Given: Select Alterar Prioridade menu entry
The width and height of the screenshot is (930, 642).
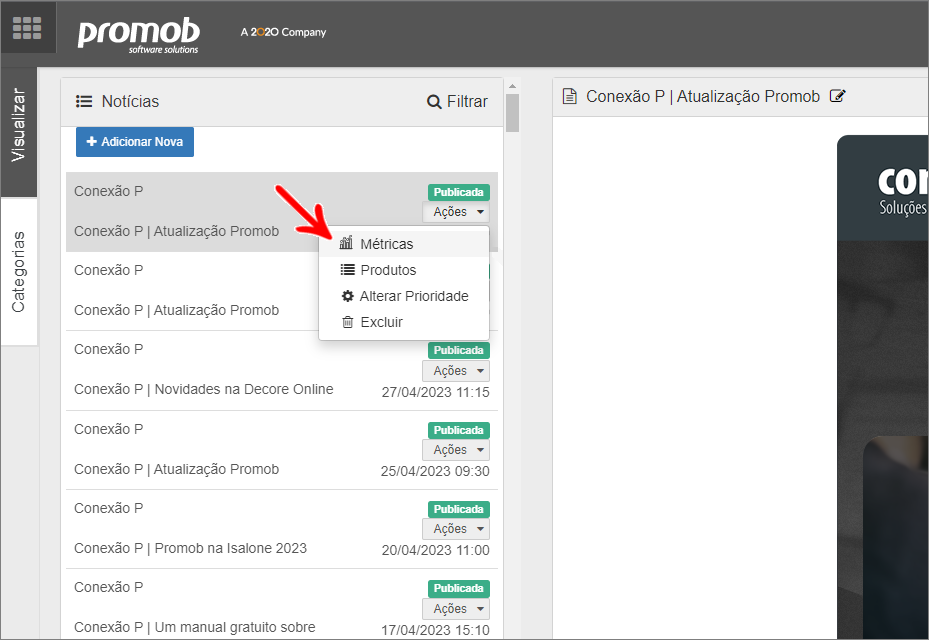Looking at the screenshot, I should 404,296.
